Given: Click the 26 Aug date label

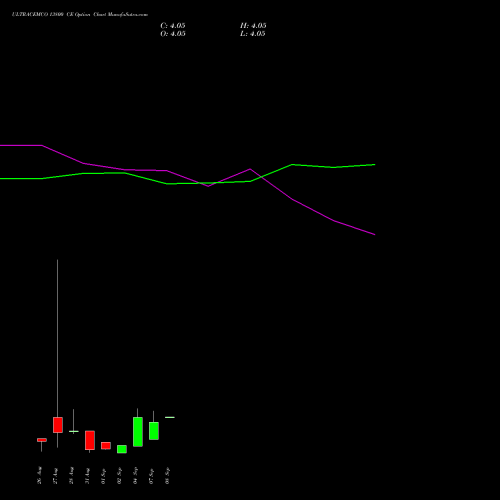Looking at the screenshot, I should point(40,475).
